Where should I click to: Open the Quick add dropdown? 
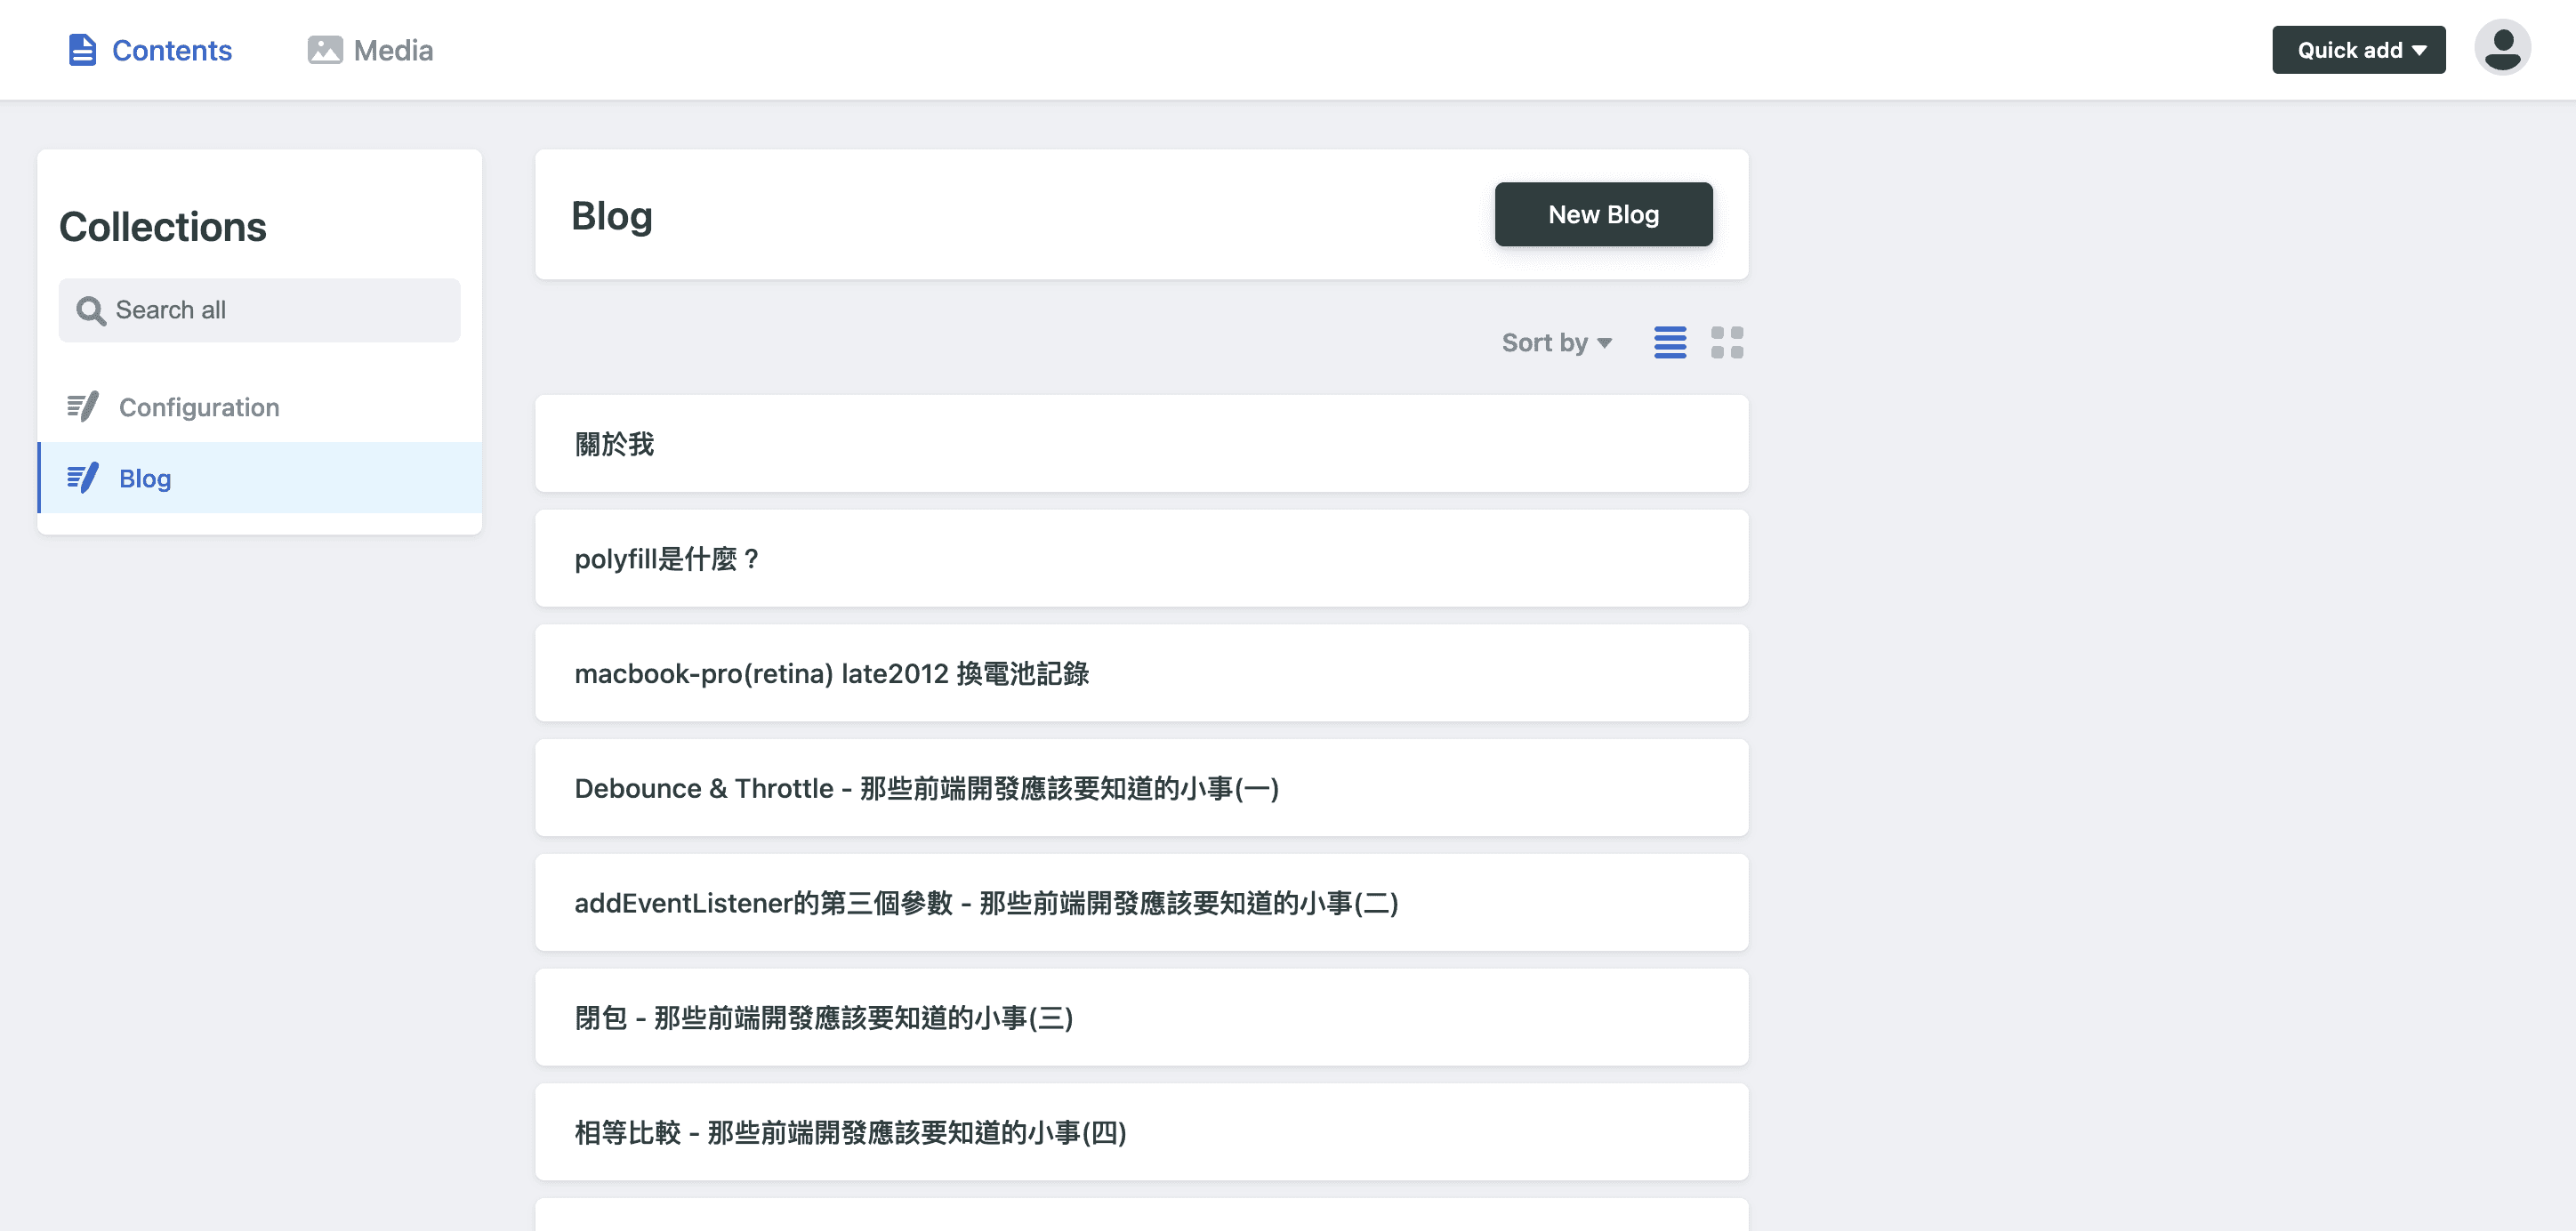click(x=2358, y=50)
